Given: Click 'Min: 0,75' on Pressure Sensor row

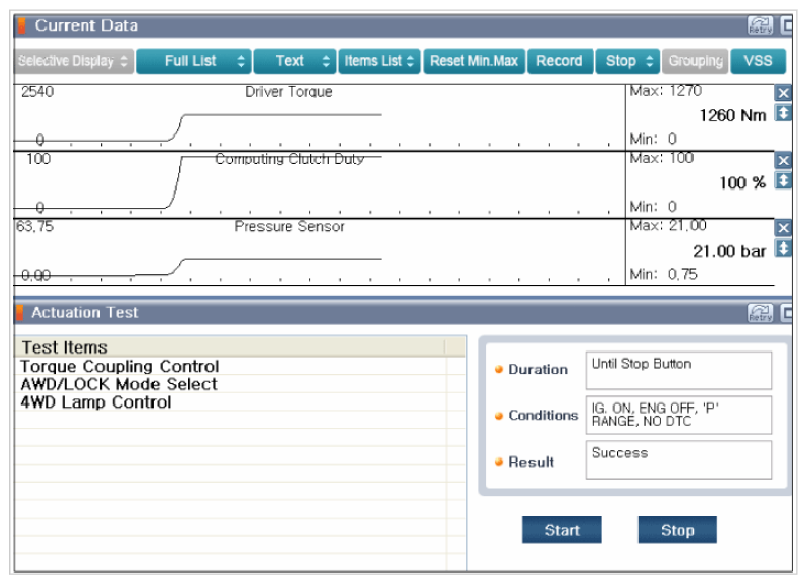Looking at the screenshot, I should point(663,274).
